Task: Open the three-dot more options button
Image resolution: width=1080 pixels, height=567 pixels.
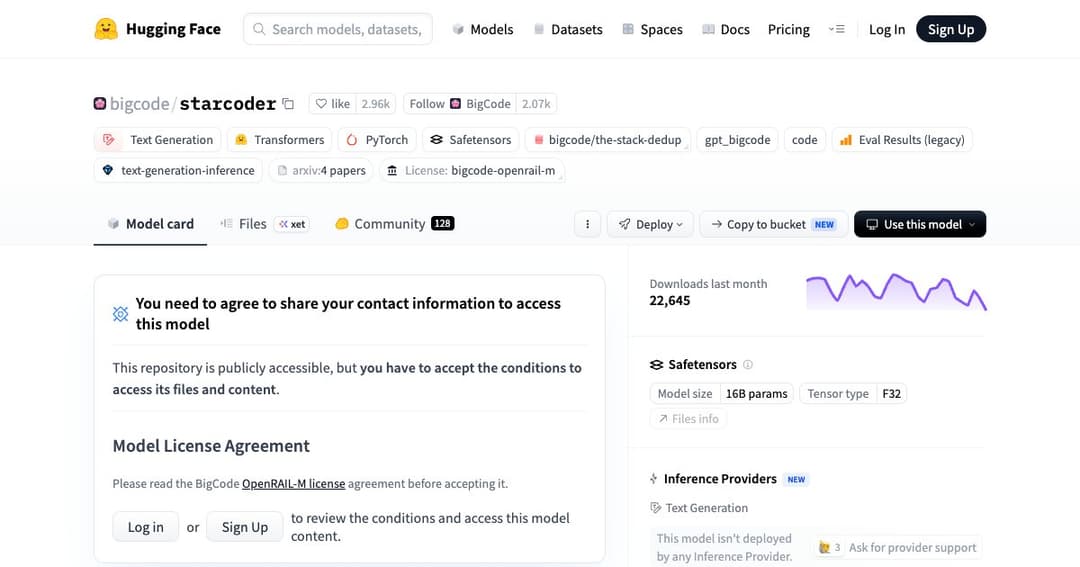Action: click(588, 224)
